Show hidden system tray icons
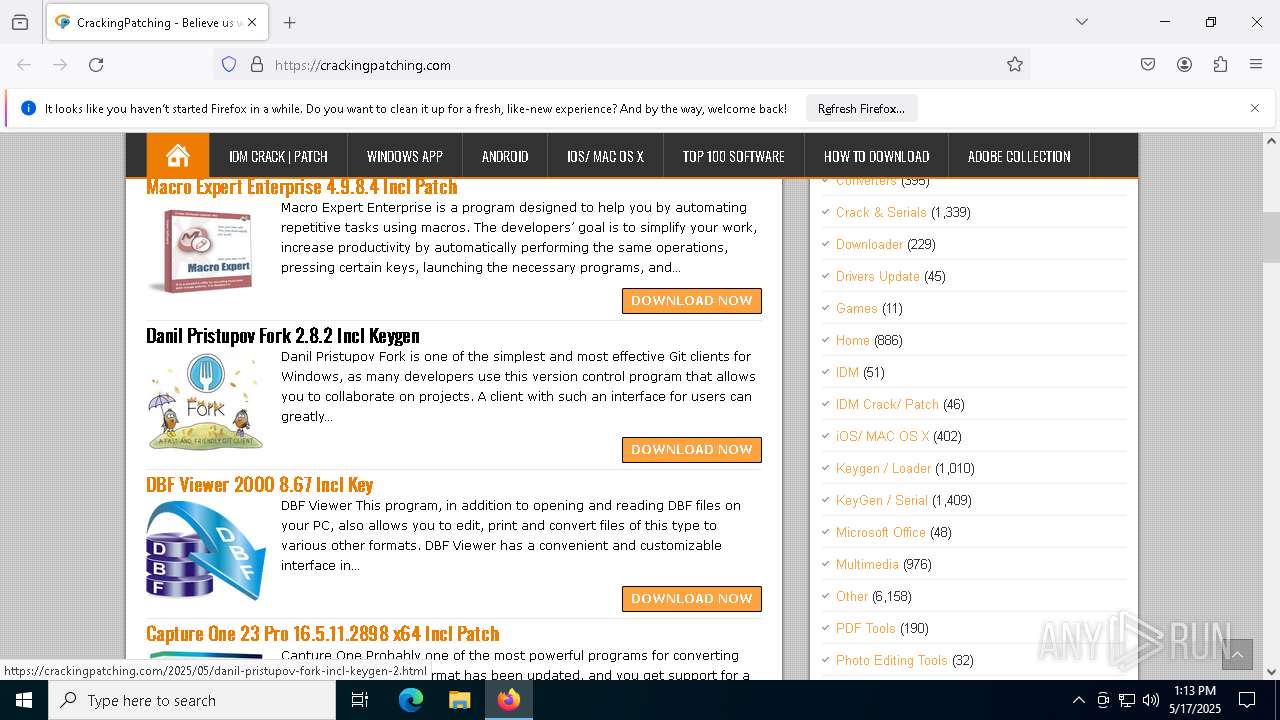1280x720 pixels. (x=1078, y=700)
